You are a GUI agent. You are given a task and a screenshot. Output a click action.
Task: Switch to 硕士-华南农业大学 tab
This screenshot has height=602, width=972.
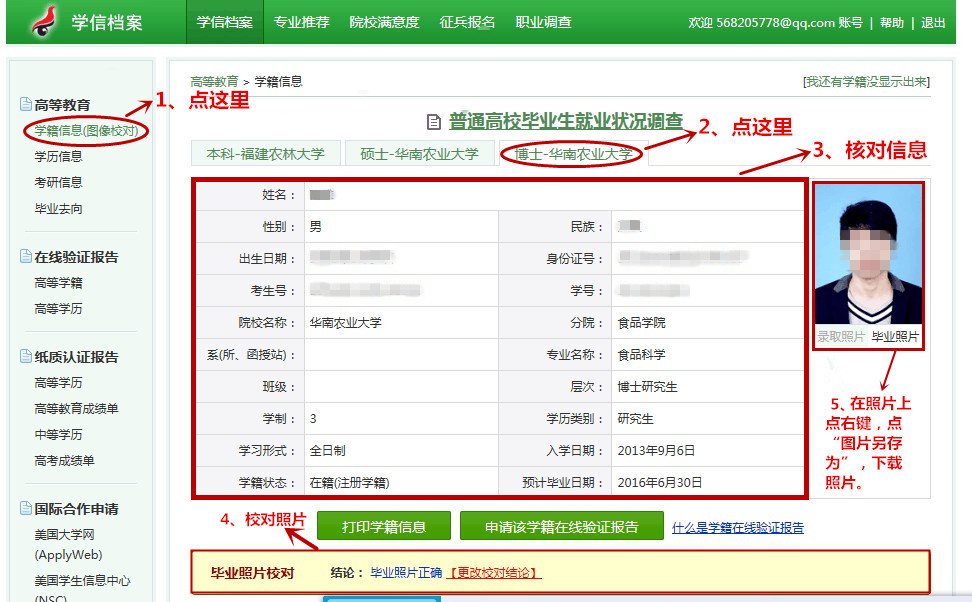(x=420, y=154)
